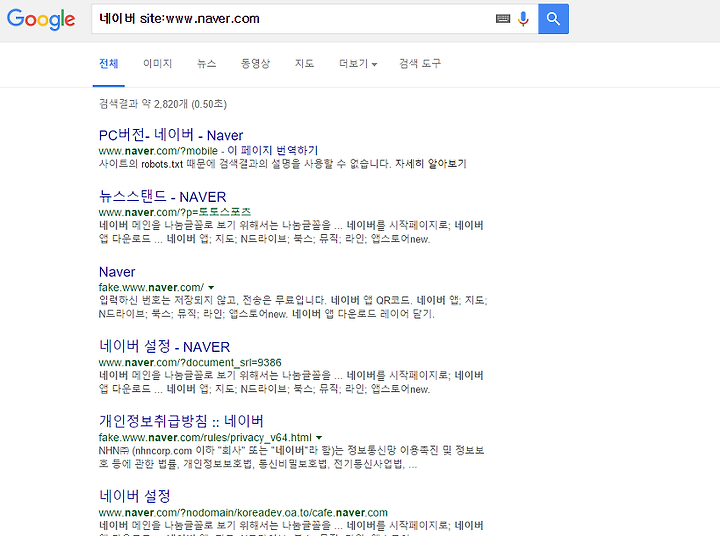The width and height of the screenshot is (720, 536).
Task: Open 네이버 설정 - NAVER result
Action: [164, 347]
